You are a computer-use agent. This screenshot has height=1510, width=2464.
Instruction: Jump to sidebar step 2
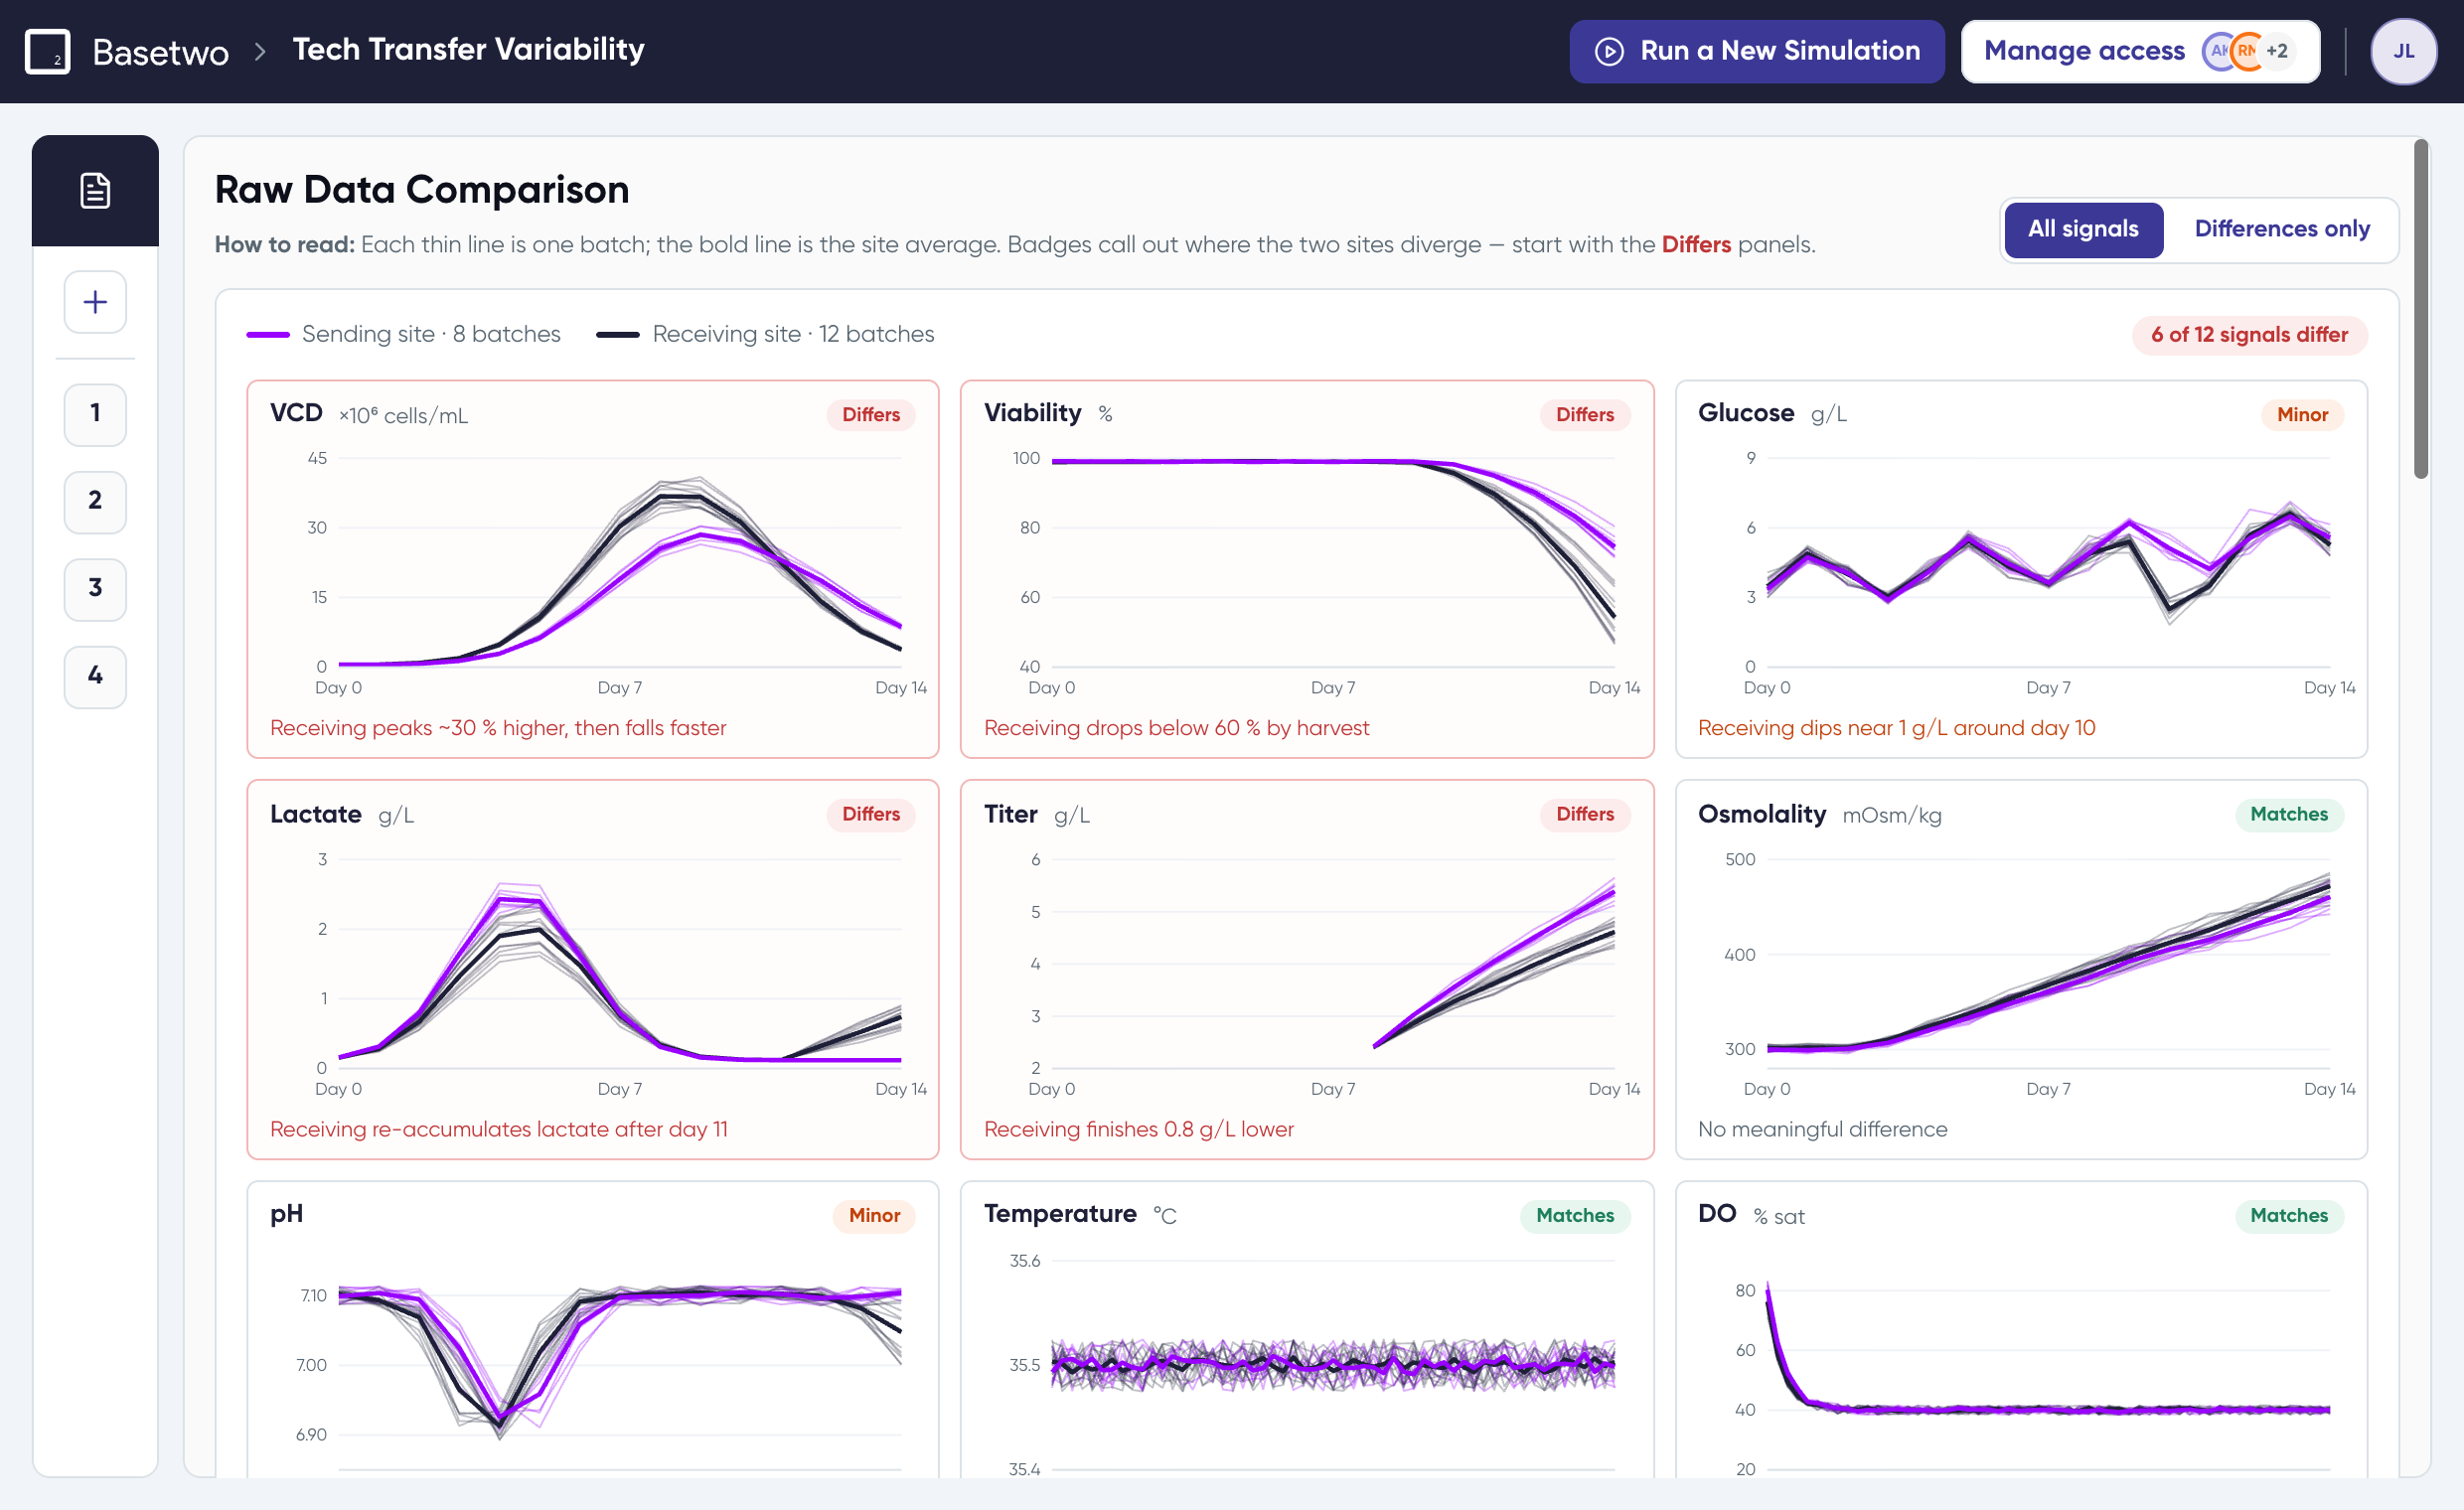tap(95, 501)
